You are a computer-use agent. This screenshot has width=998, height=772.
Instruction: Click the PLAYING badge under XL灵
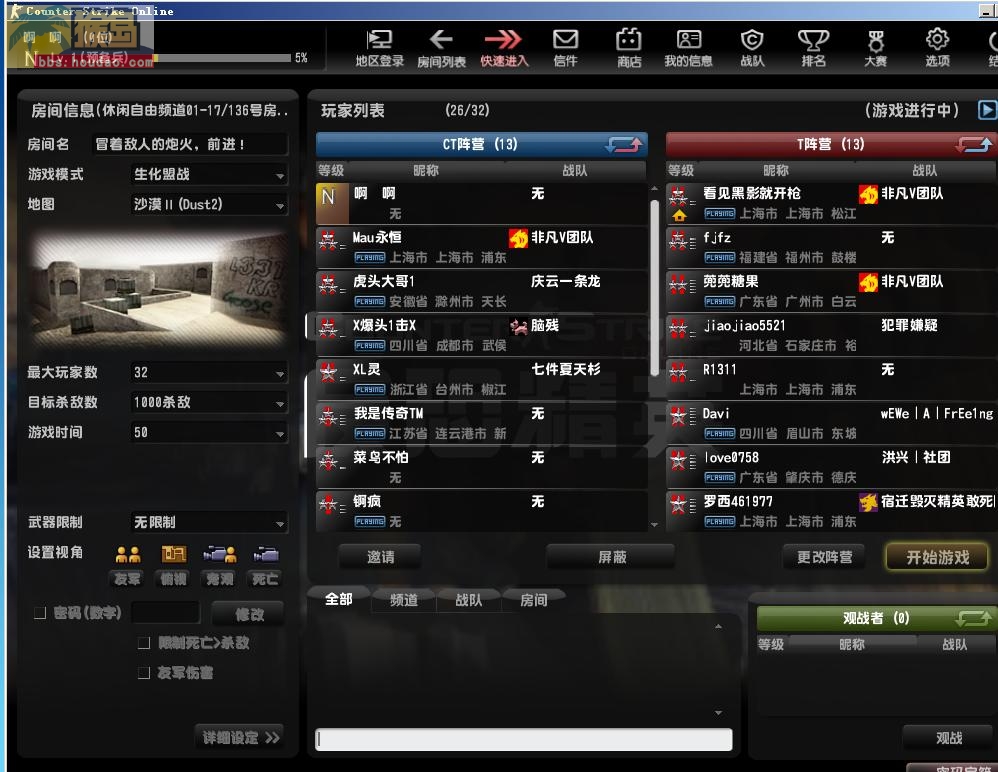coord(370,390)
